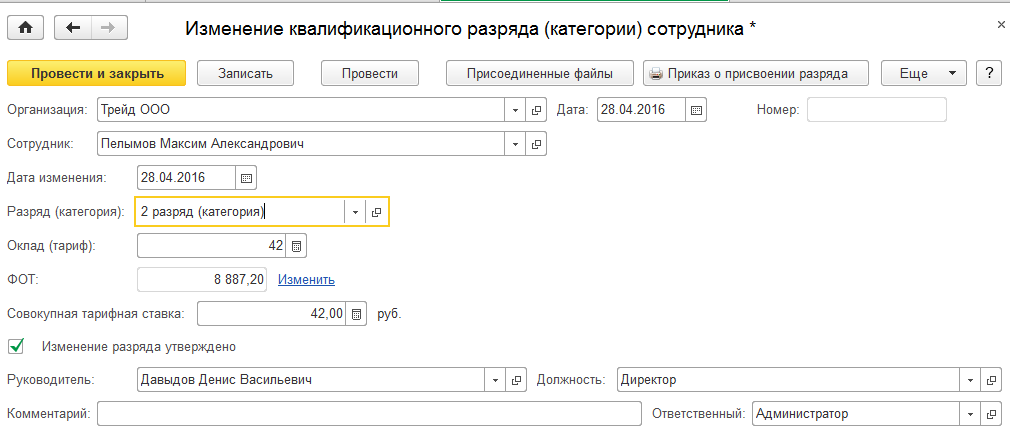Open calculator for Оклад (тариф) field

(x=296, y=246)
